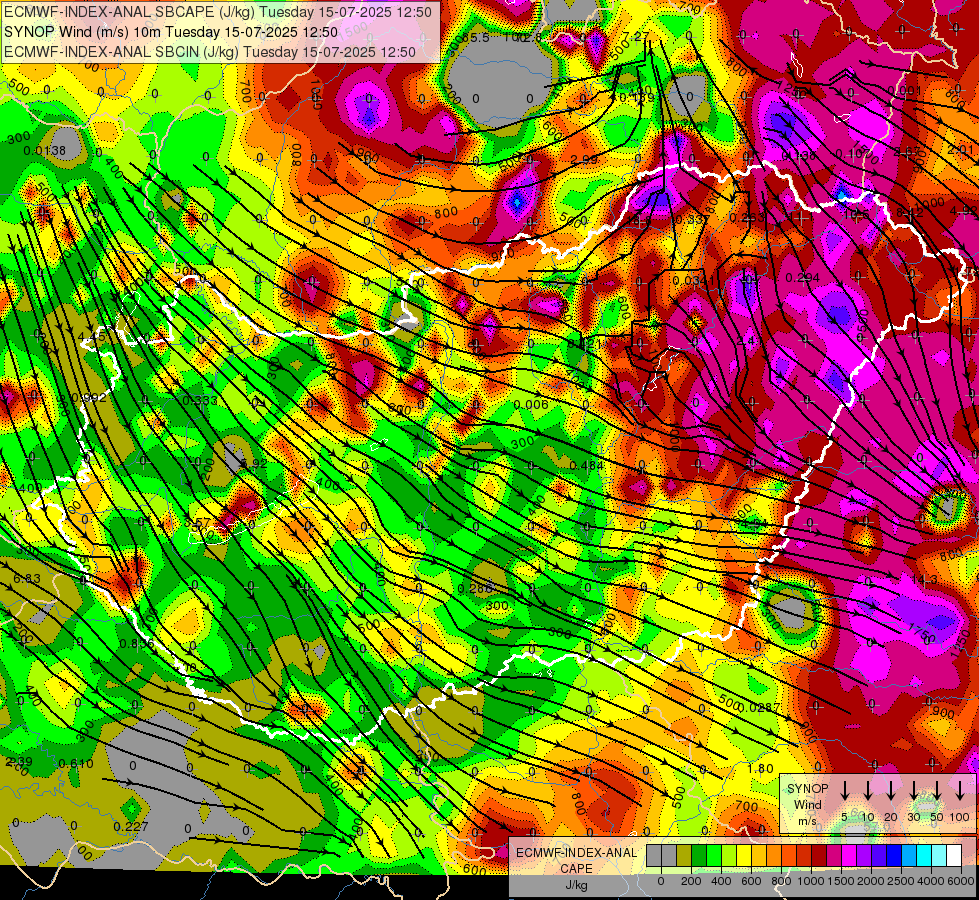Screen dimensions: 979x900
Task: Click the 30 m/s wind arrow in legend
Action: coord(914,791)
